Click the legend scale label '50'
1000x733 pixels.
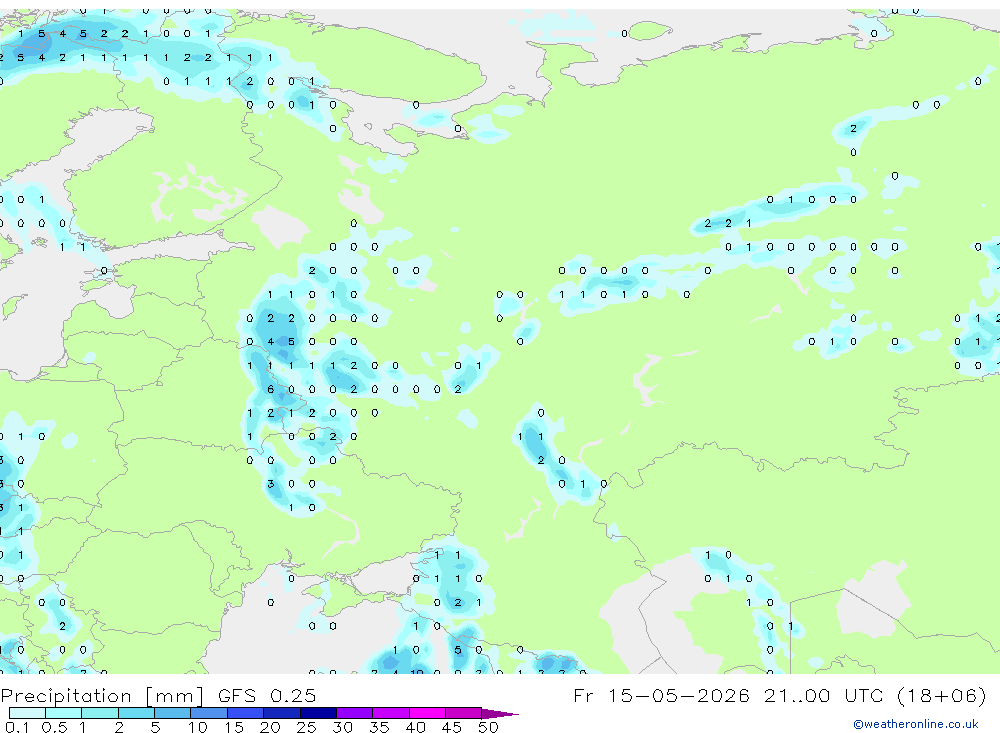tap(488, 727)
